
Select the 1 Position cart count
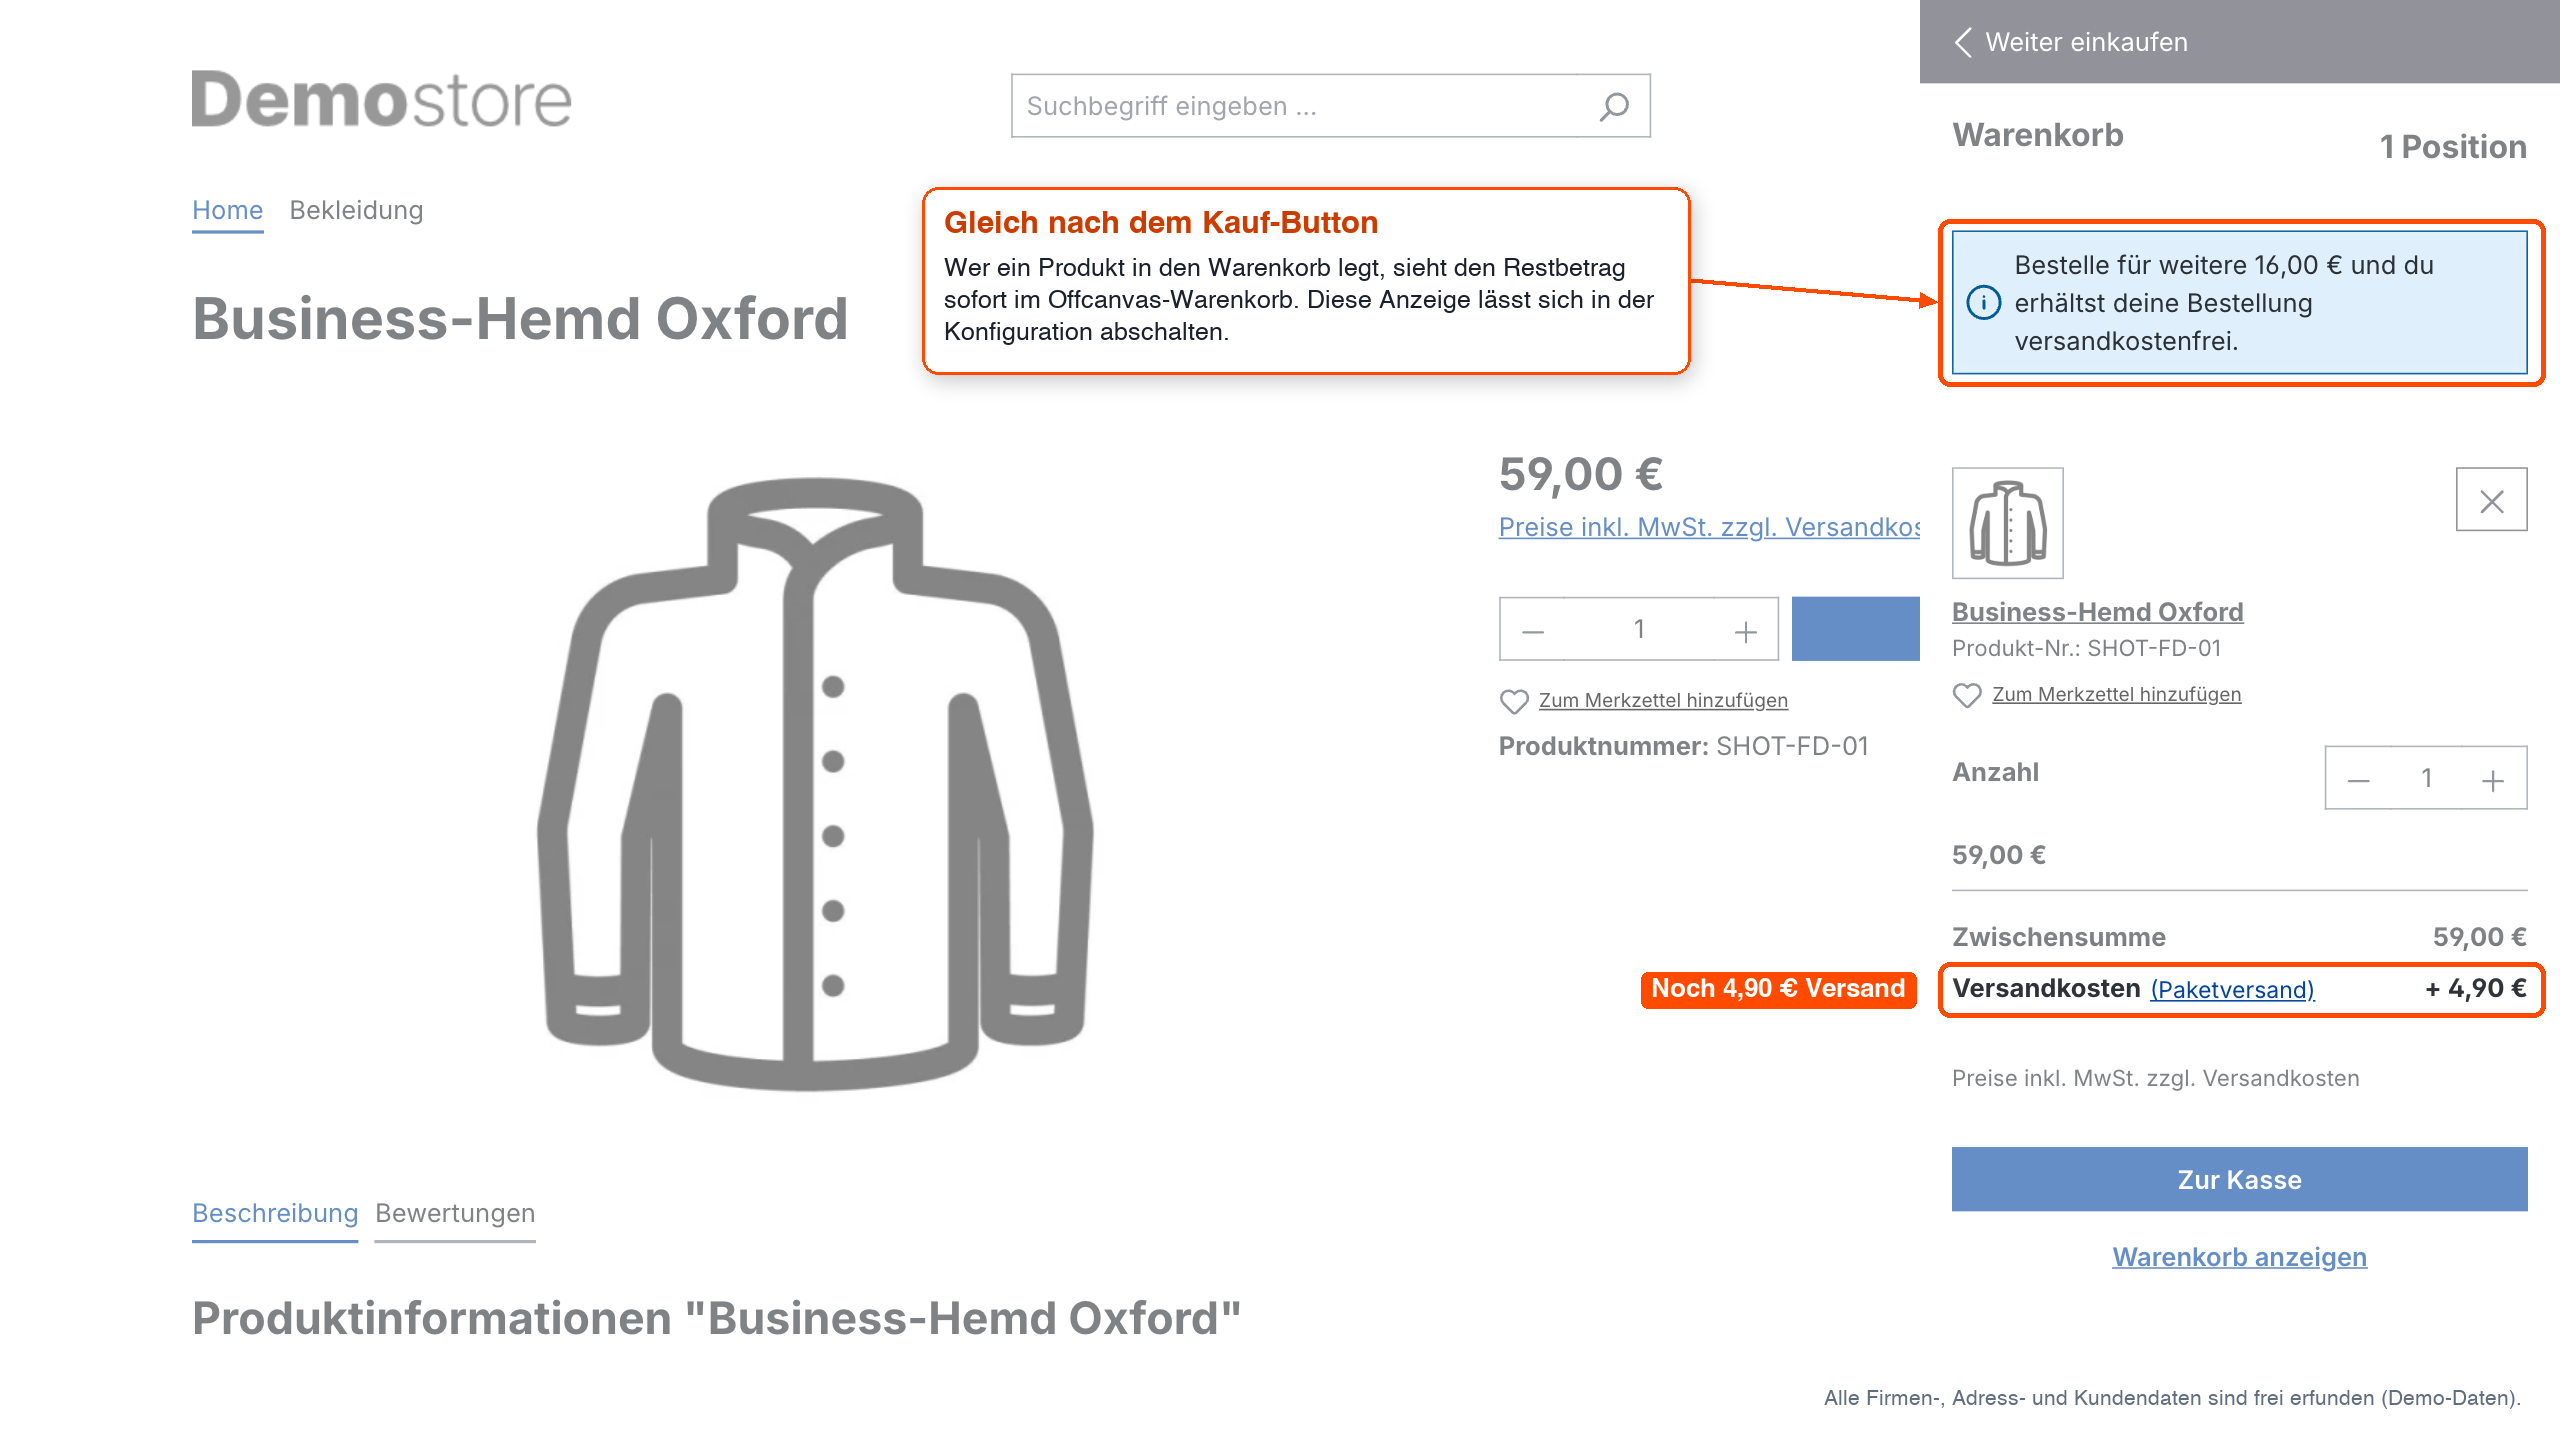[2453, 147]
